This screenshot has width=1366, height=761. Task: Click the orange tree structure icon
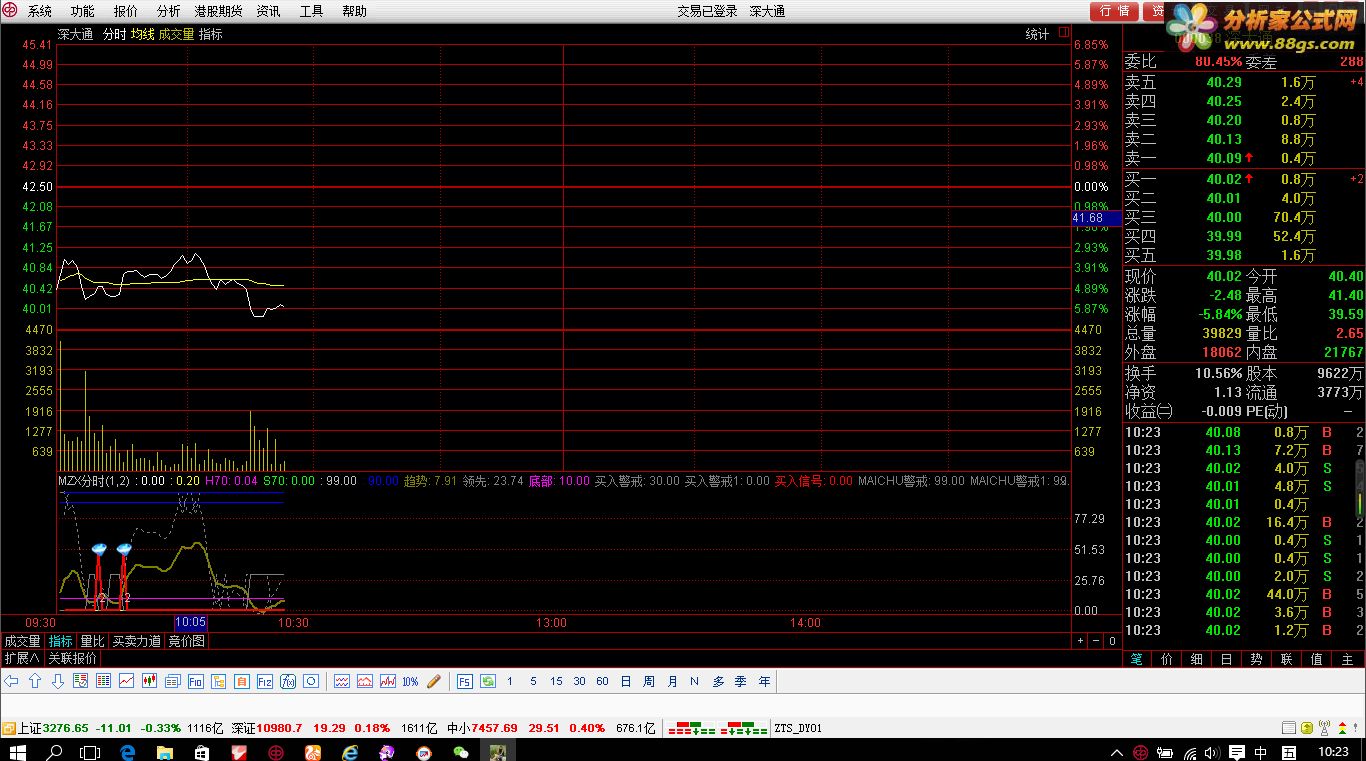click(218, 681)
